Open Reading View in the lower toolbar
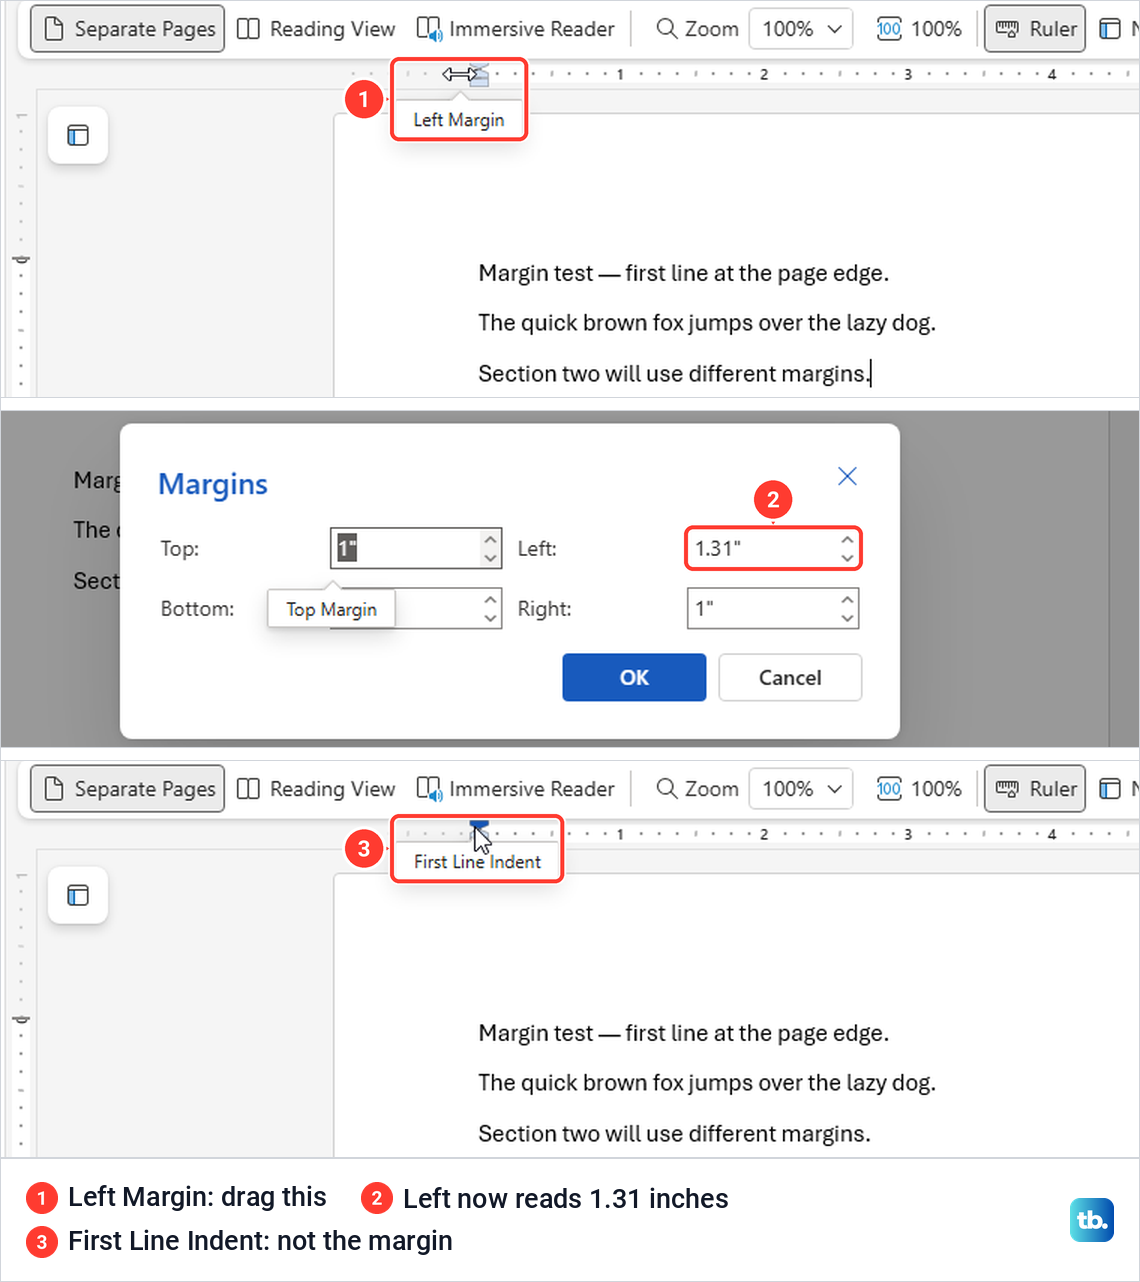 [x=316, y=789]
